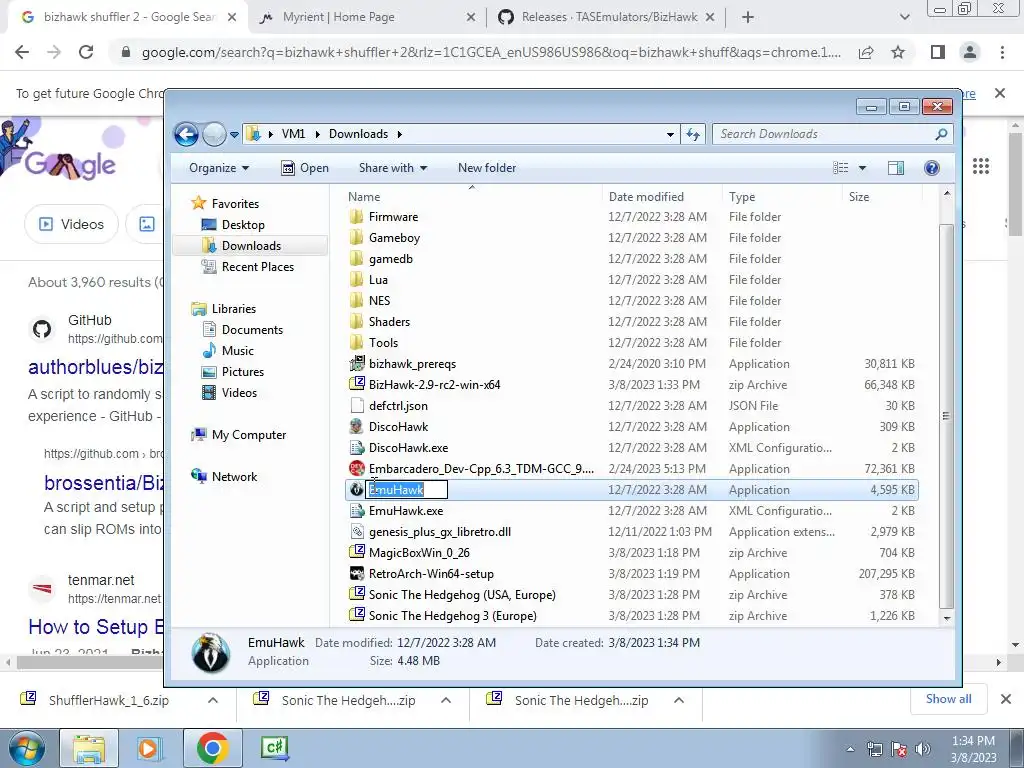Click the refresh button beside address bar

click(693, 135)
